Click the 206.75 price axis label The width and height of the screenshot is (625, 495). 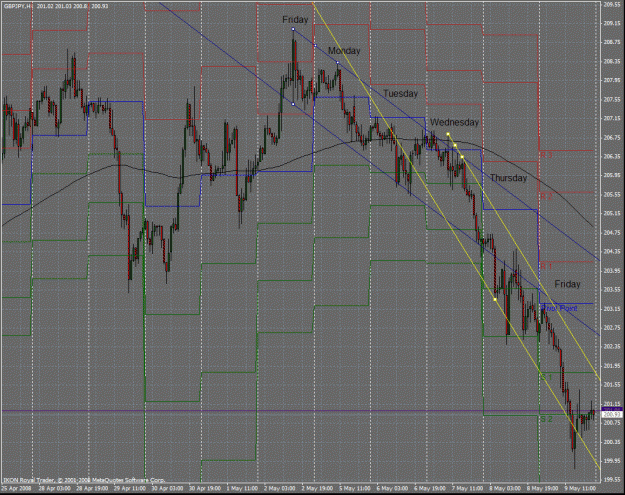coord(611,138)
